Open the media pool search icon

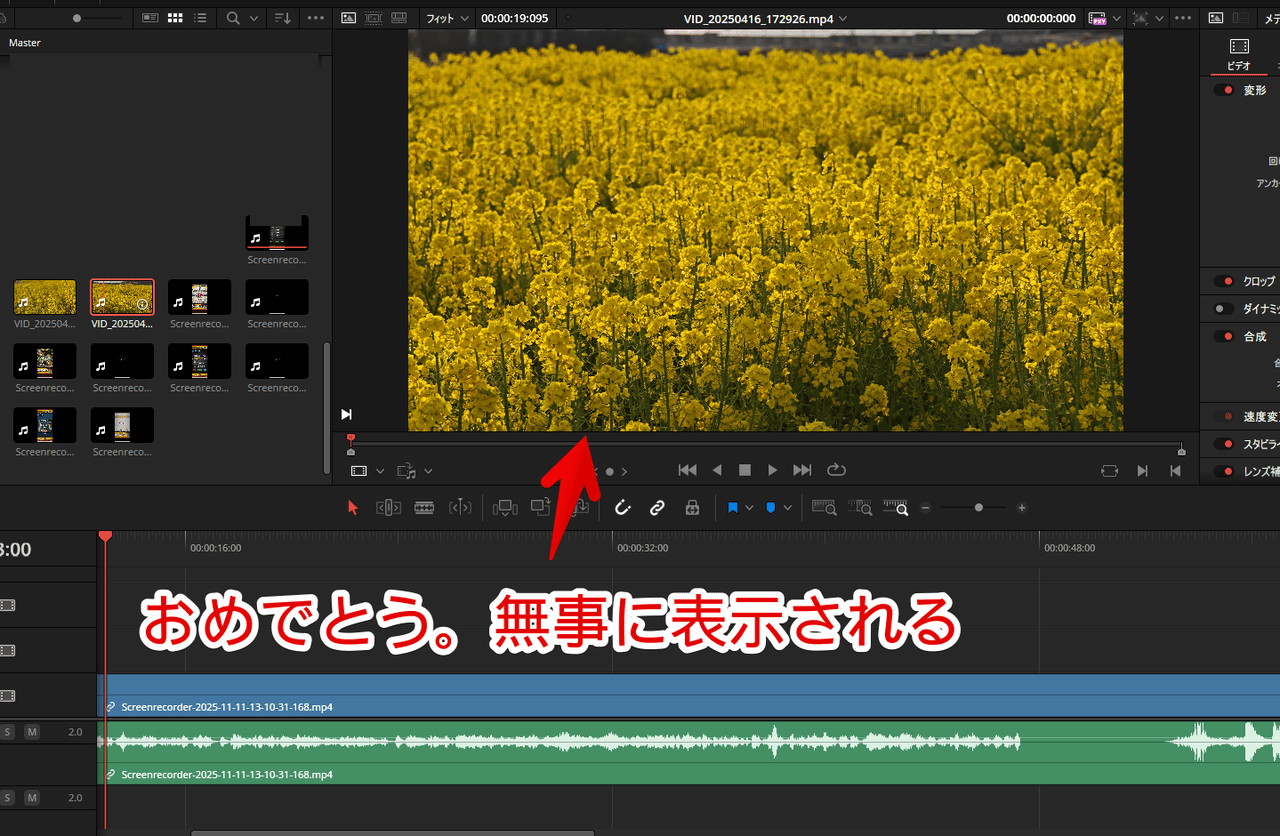click(x=233, y=18)
